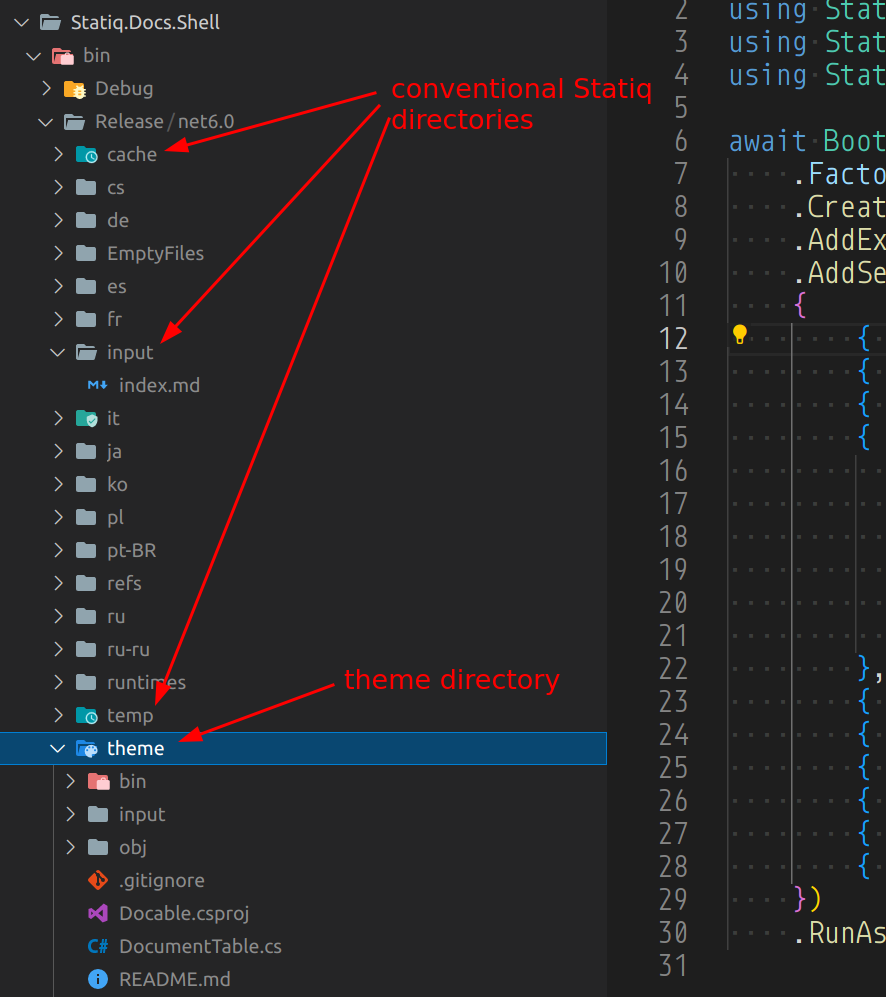Screen dimensions: 886x997
Task: Click the pt-BR folder icon
Action: 86,551
